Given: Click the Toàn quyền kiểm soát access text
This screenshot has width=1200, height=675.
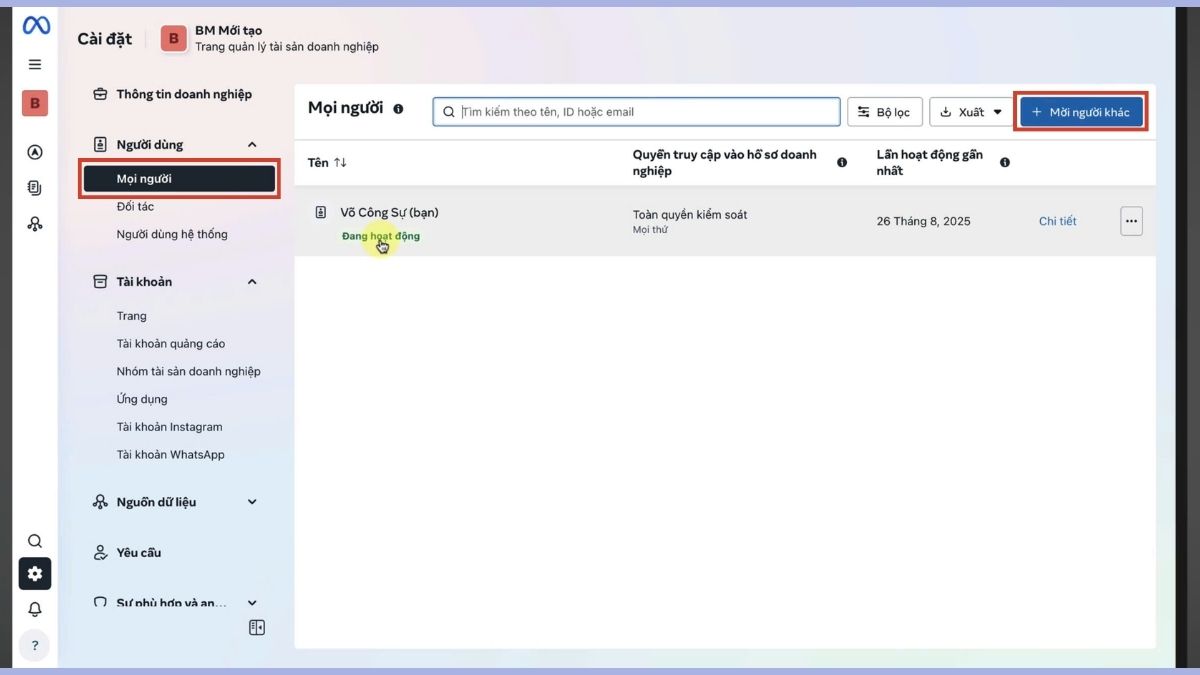Looking at the screenshot, I should (x=690, y=215).
